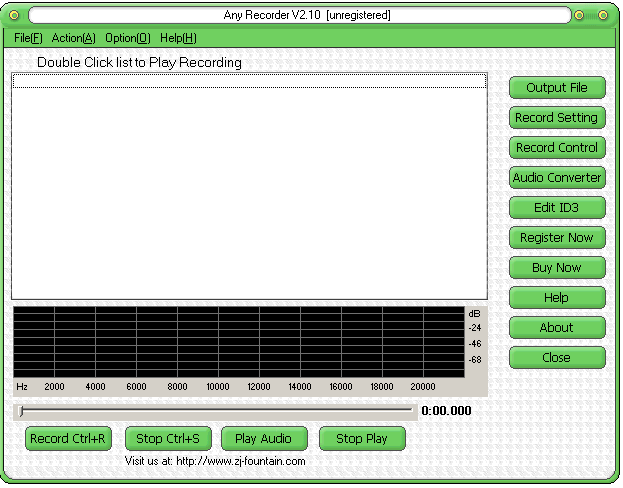Click the -68 dB scale label
This screenshot has height=488, width=623.
[475, 360]
